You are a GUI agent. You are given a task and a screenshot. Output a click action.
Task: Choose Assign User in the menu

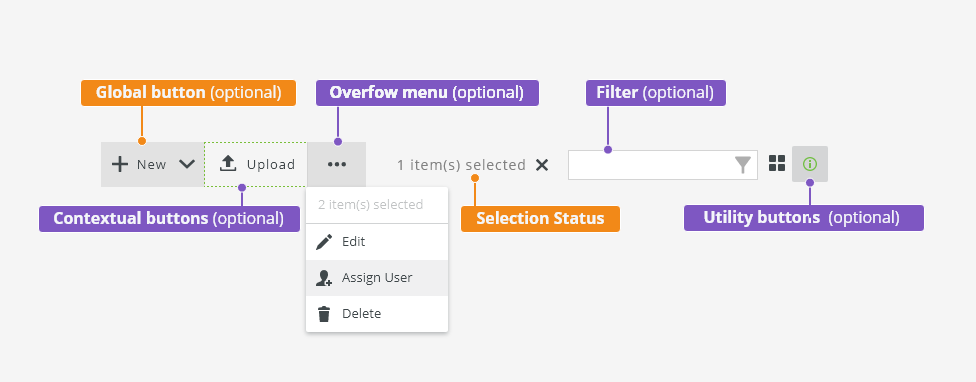[x=377, y=277]
